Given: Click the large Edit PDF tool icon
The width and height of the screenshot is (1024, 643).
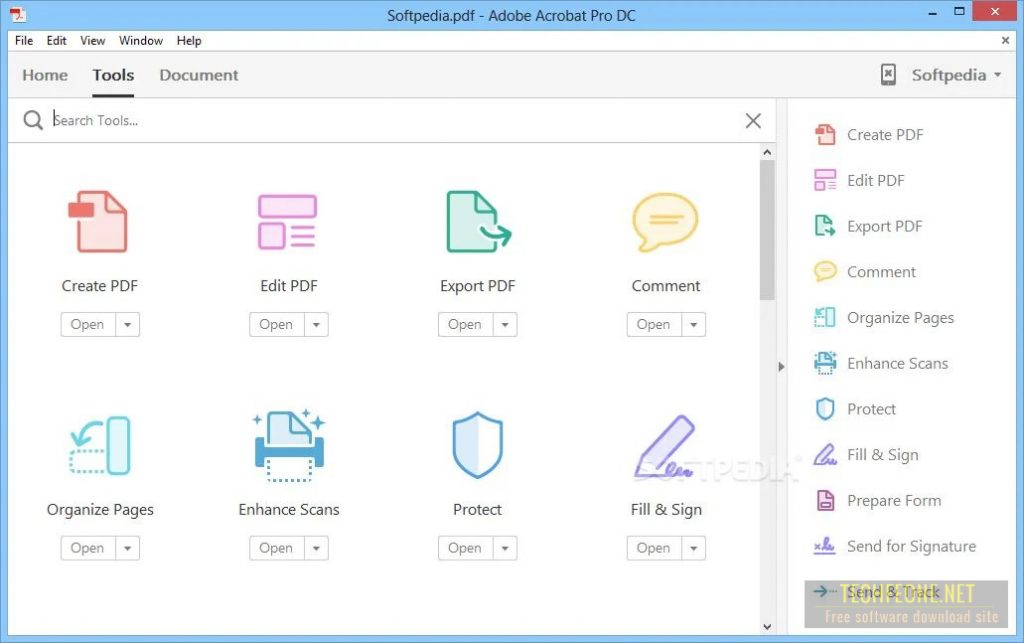Looking at the screenshot, I should [x=287, y=222].
